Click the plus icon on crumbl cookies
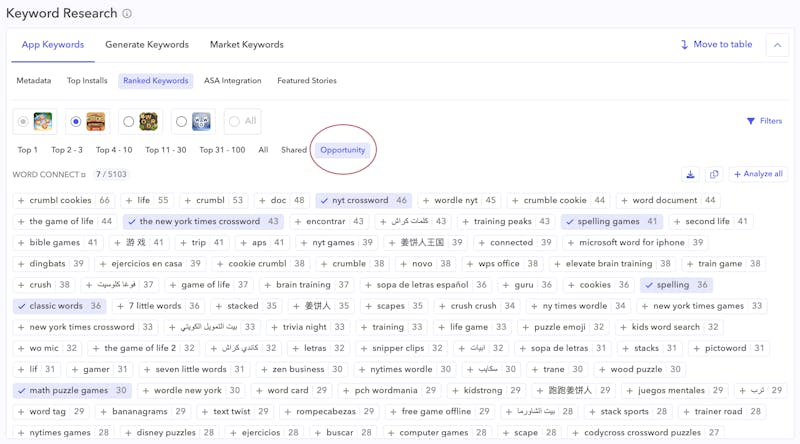The image size is (800, 444). [21, 200]
